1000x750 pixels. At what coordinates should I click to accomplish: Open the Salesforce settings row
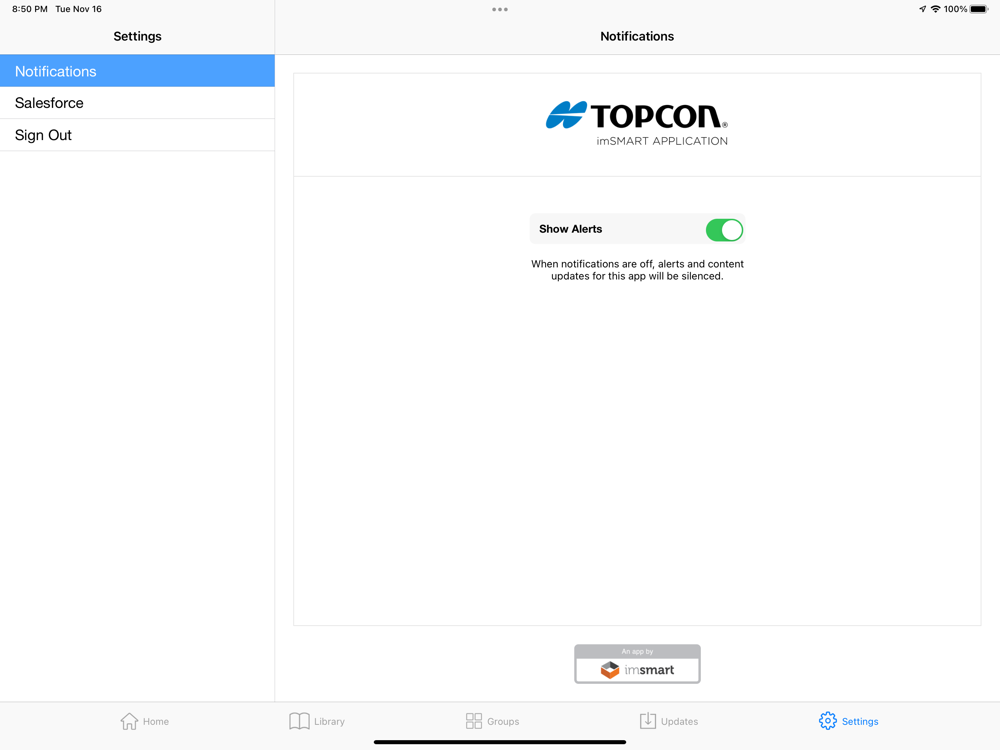(x=137, y=103)
